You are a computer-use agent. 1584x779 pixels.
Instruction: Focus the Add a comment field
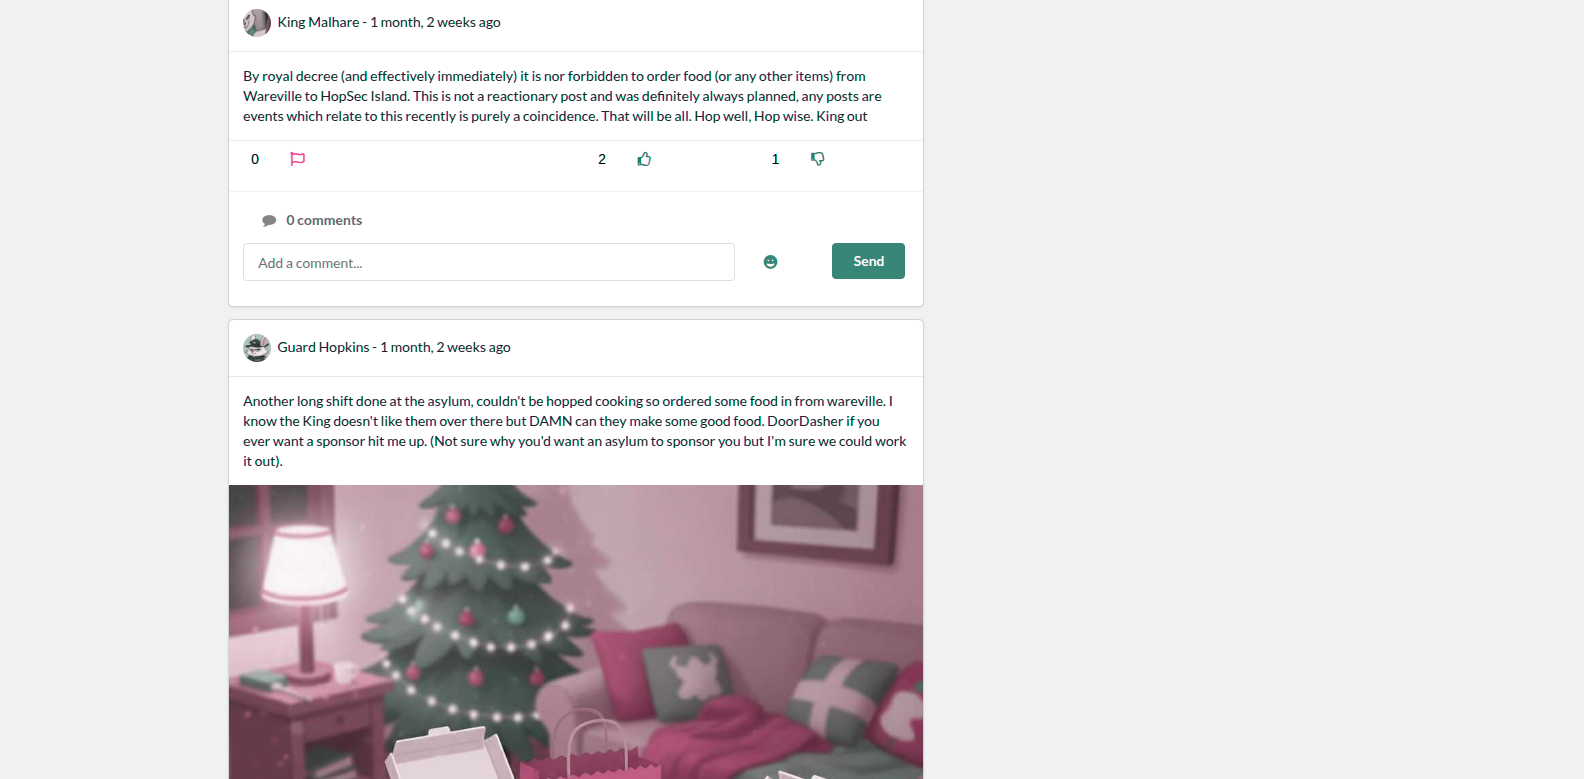489,262
